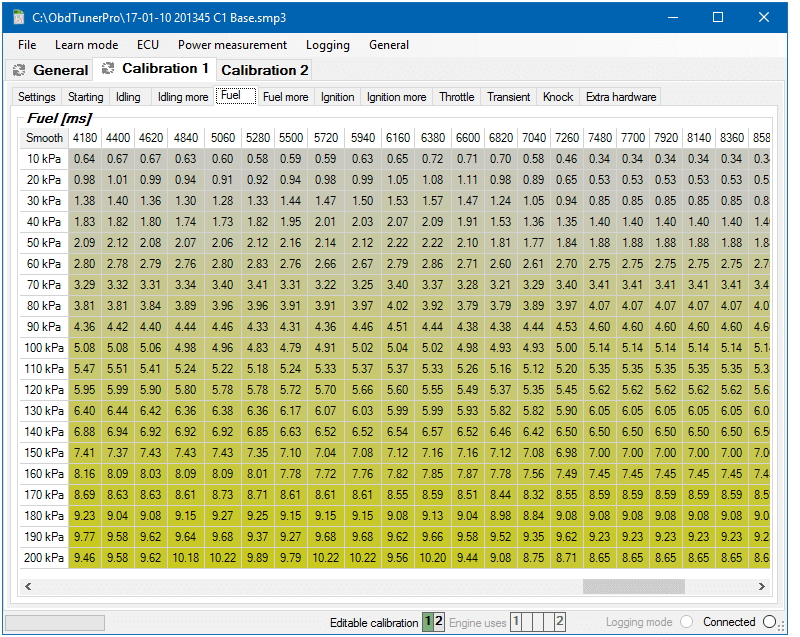Open the Fuel more sub-tab

(286, 97)
